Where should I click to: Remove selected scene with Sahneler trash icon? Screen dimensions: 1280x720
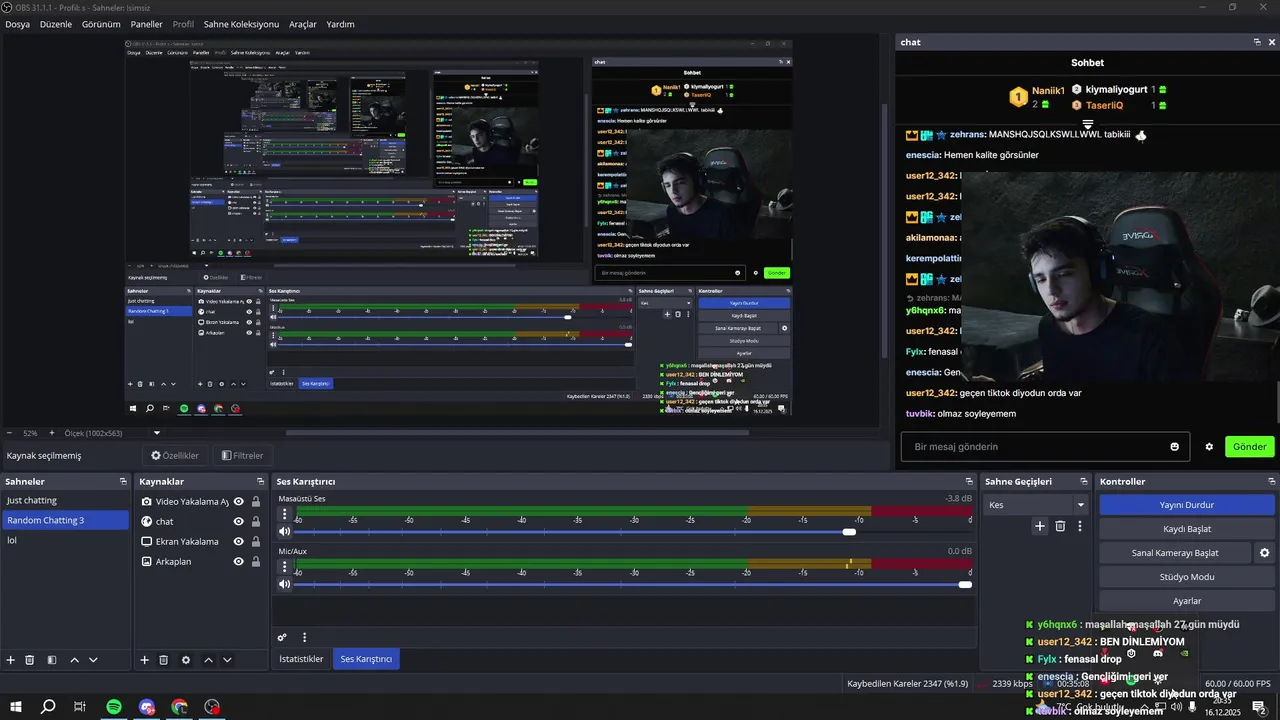pos(30,660)
